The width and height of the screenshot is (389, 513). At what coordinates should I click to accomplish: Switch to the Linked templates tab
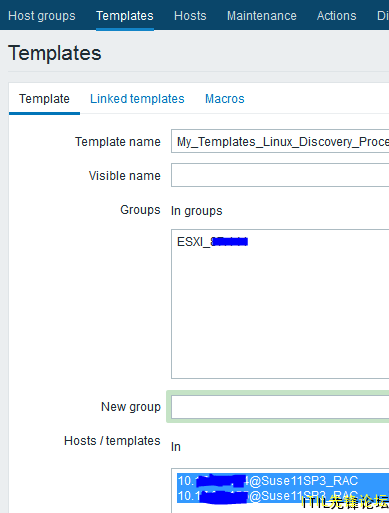point(137,99)
